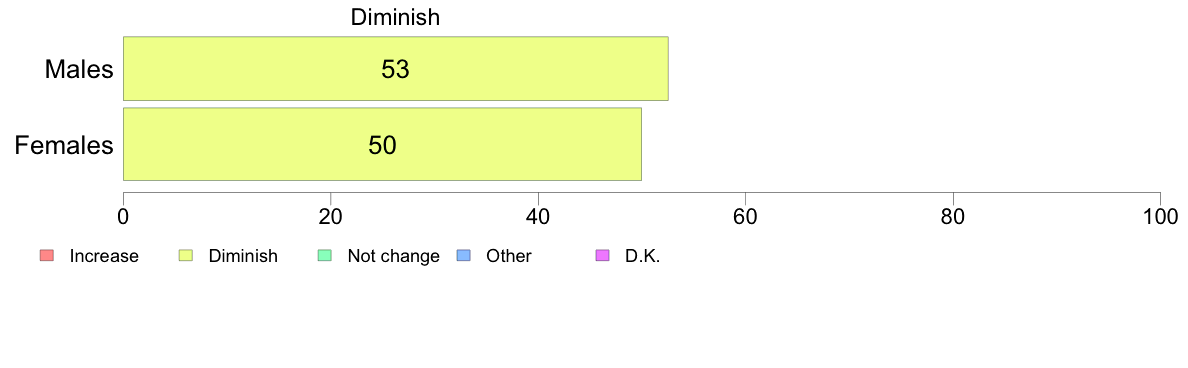Click the 0 axis tick label
This screenshot has height=368, width=1188.
[123, 217]
